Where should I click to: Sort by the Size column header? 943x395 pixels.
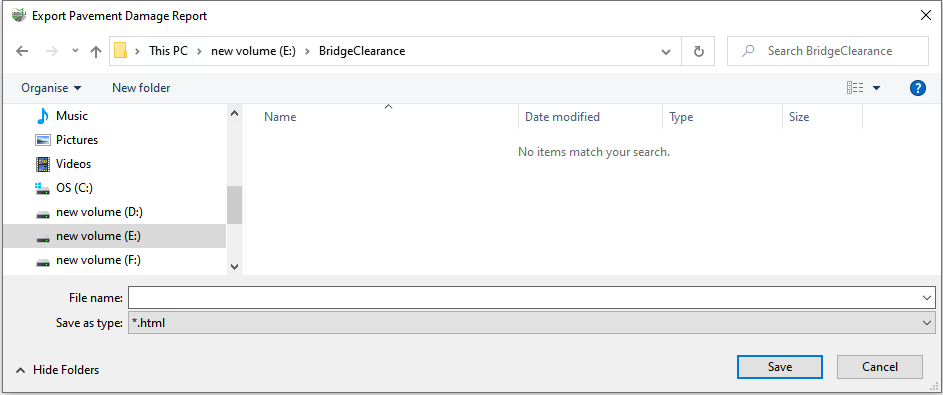pos(822,117)
